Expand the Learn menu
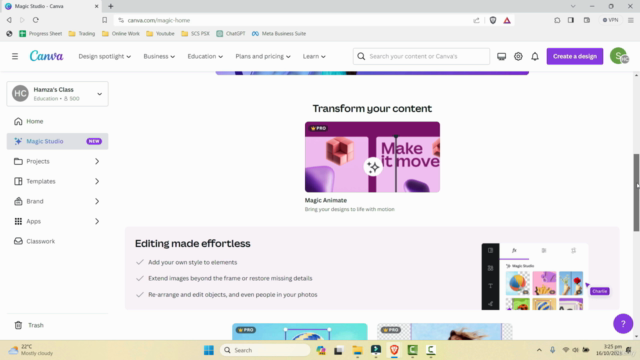 coord(314,56)
